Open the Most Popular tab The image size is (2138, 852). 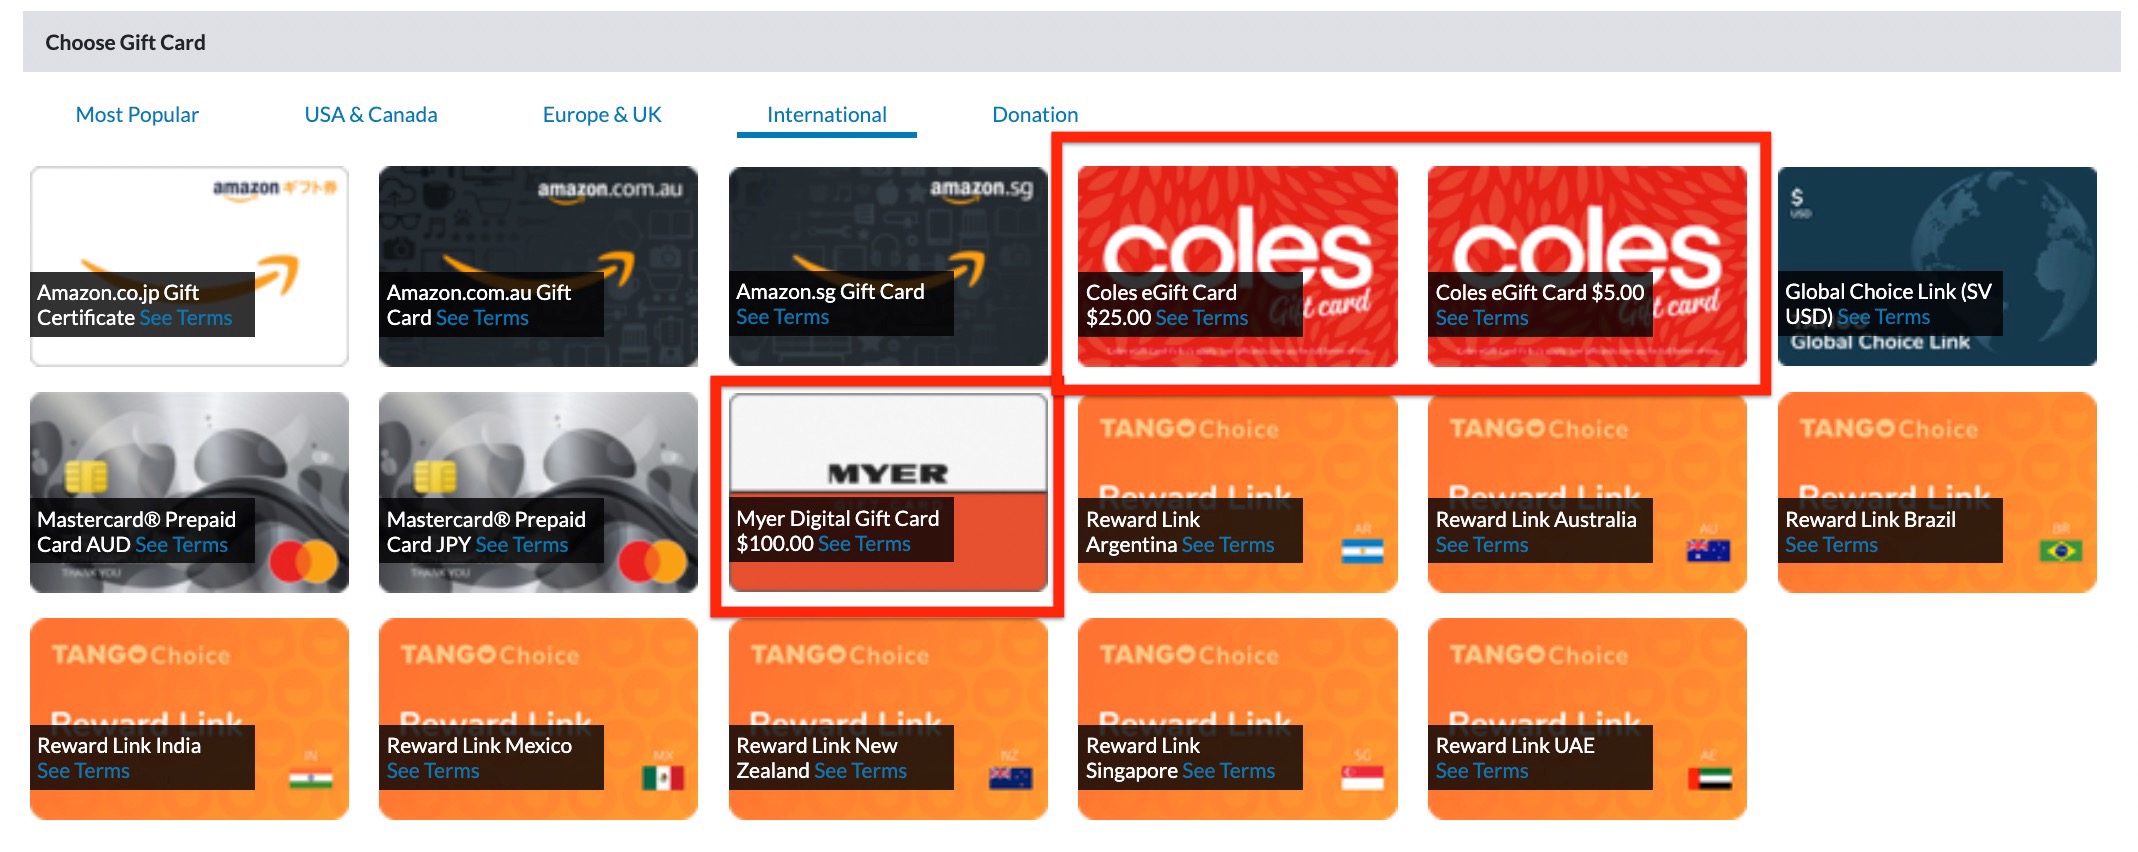click(x=137, y=115)
